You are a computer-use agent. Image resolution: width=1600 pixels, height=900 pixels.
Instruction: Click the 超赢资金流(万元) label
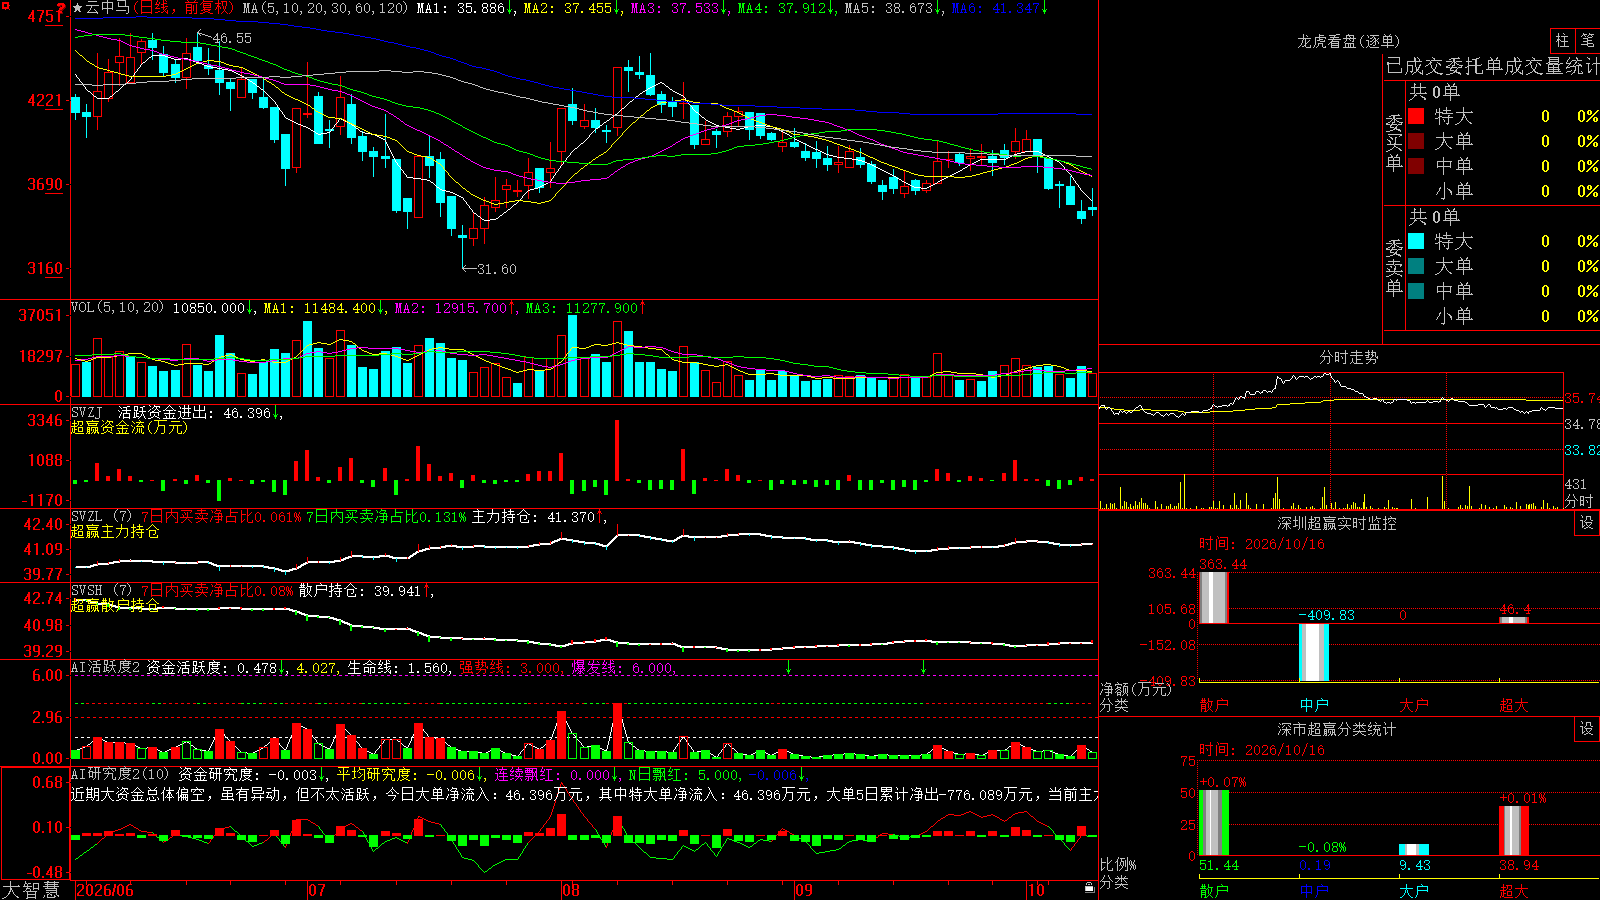pos(129,427)
